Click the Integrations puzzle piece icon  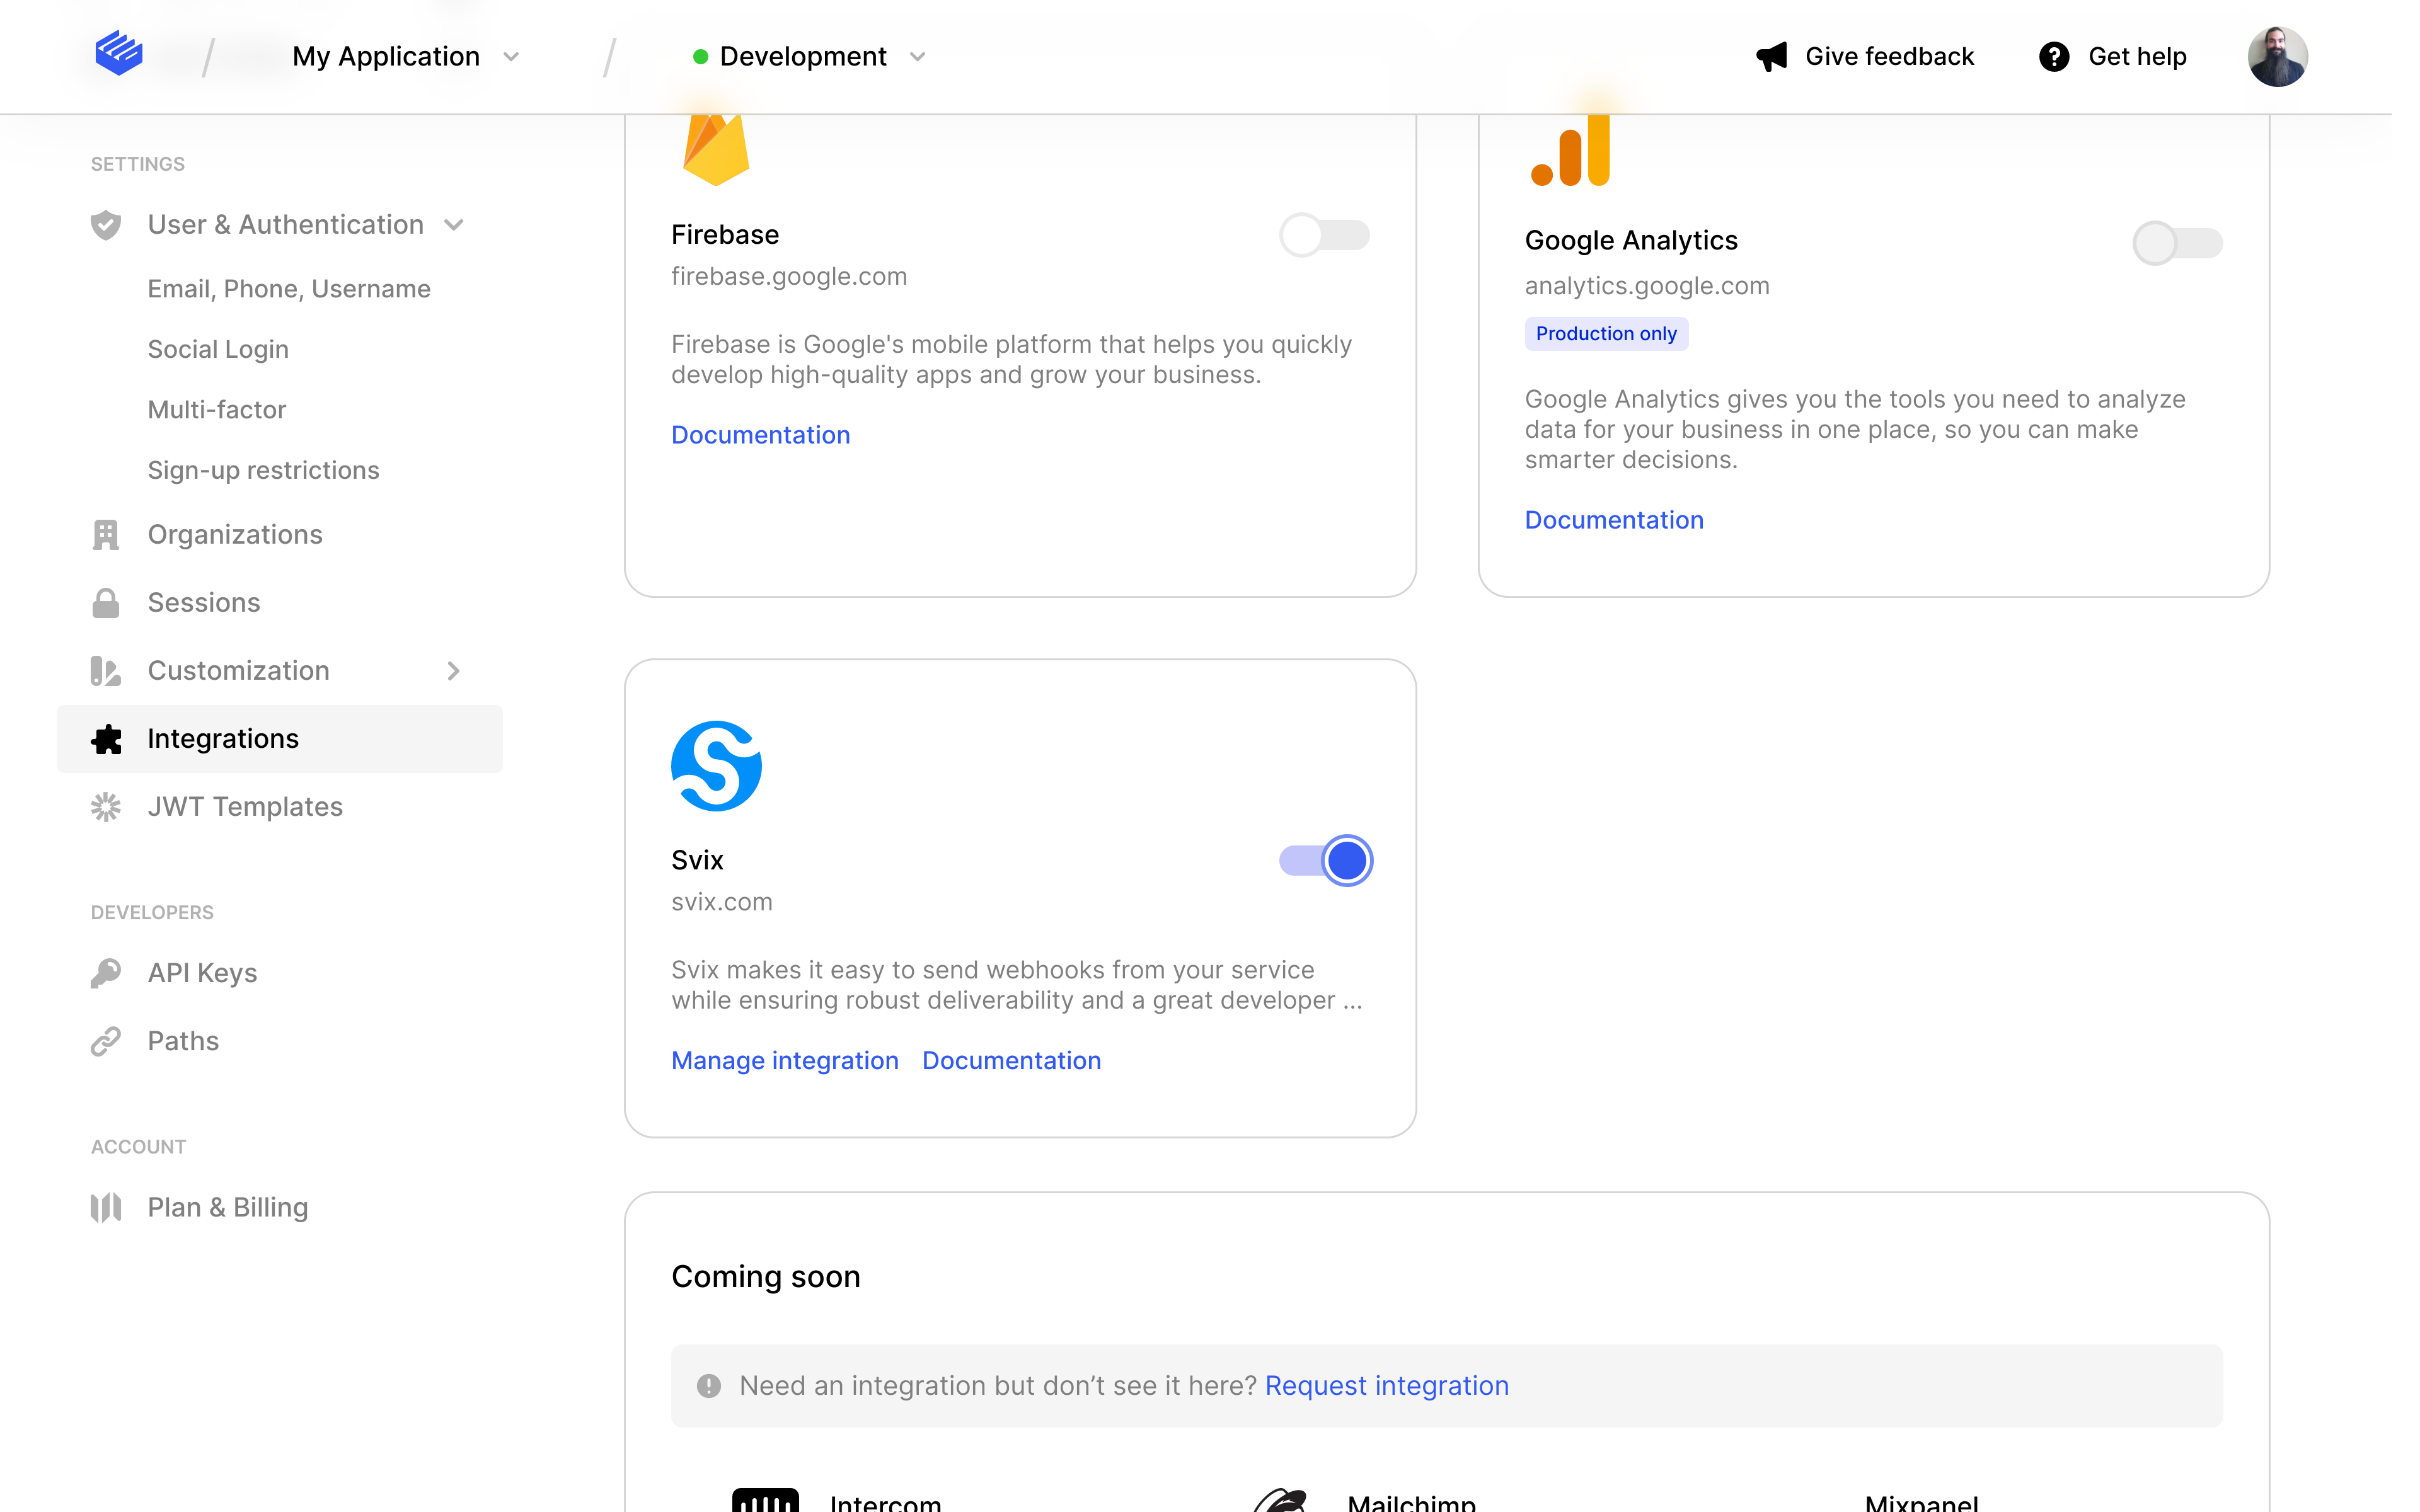(106, 739)
